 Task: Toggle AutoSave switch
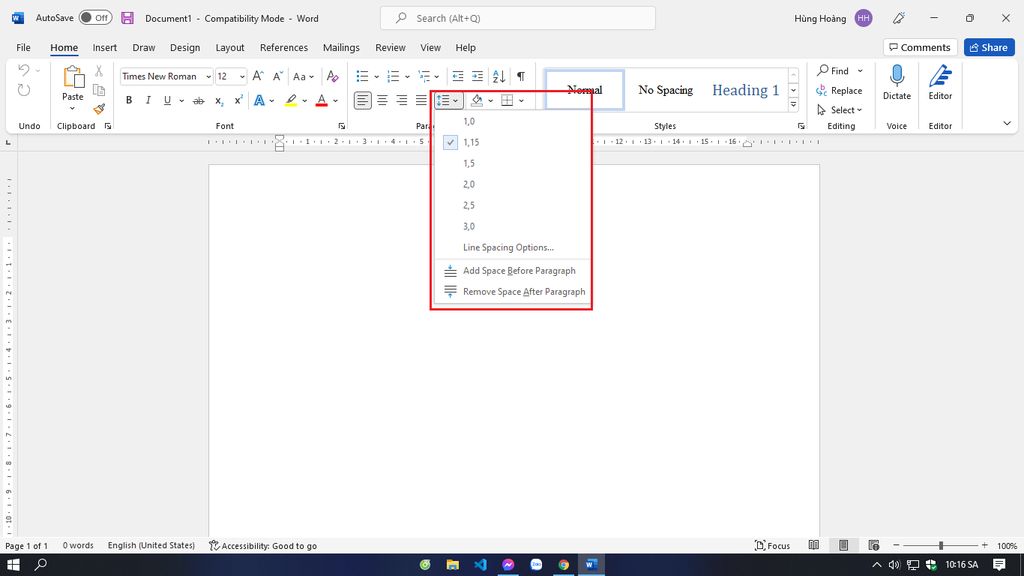(x=95, y=18)
